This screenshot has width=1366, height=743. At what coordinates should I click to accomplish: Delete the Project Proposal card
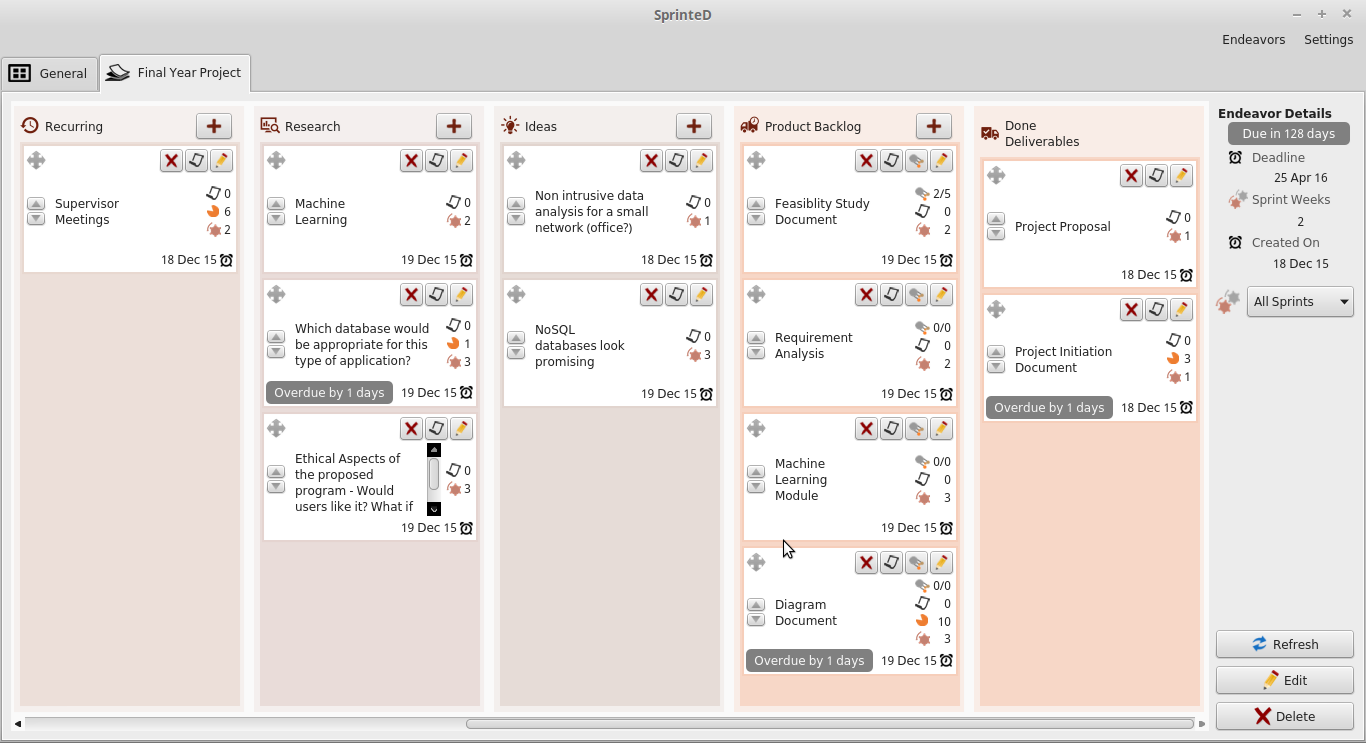coord(1131,176)
